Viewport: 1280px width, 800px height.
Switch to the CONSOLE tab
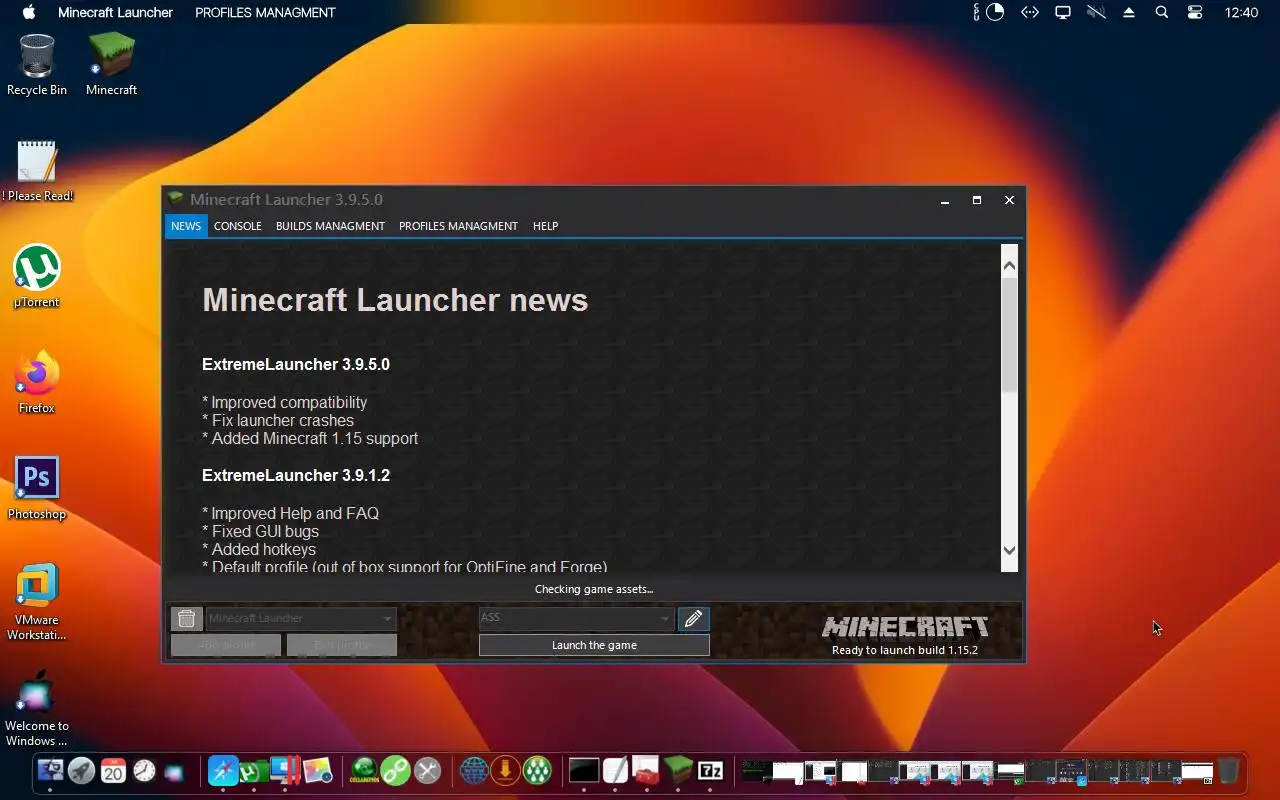(238, 226)
